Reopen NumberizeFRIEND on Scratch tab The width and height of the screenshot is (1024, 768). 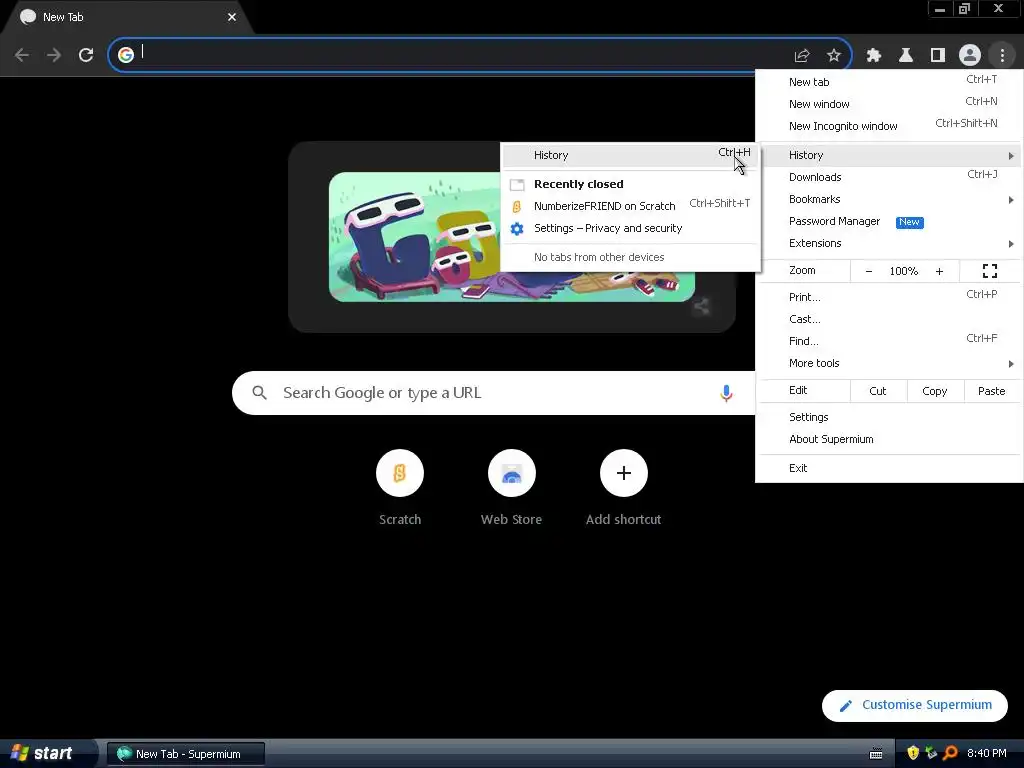(x=630, y=206)
